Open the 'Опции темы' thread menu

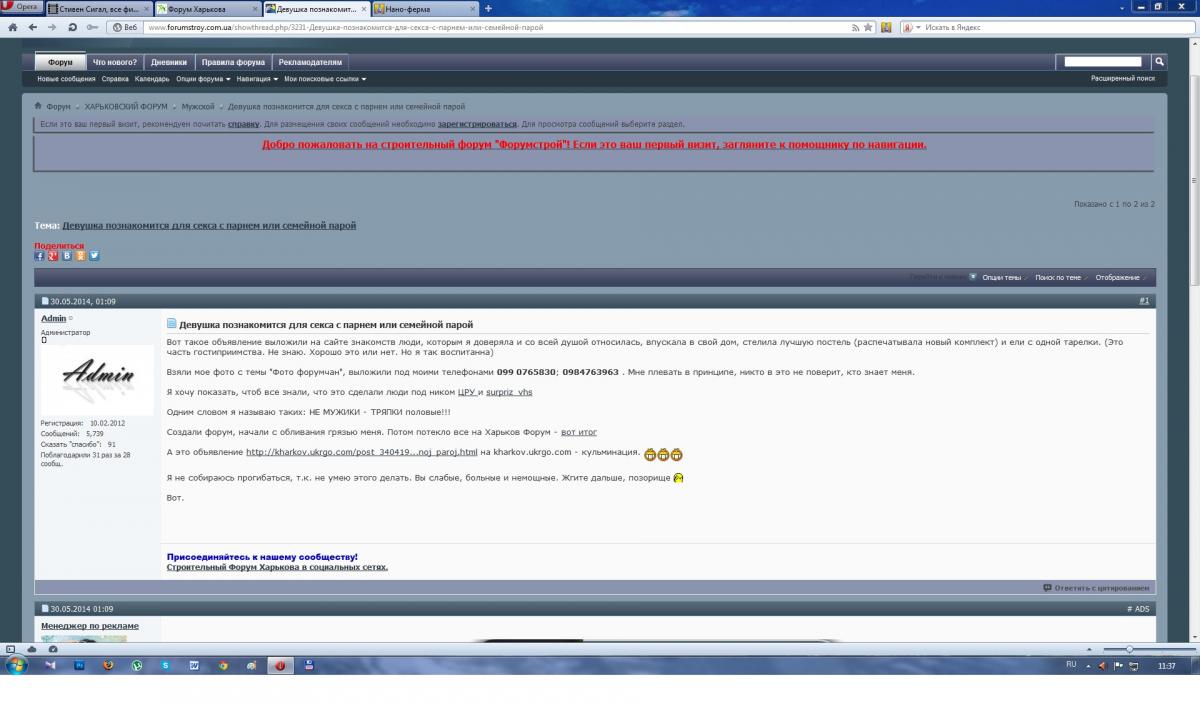pyautogui.click(x=1003, y=278)
